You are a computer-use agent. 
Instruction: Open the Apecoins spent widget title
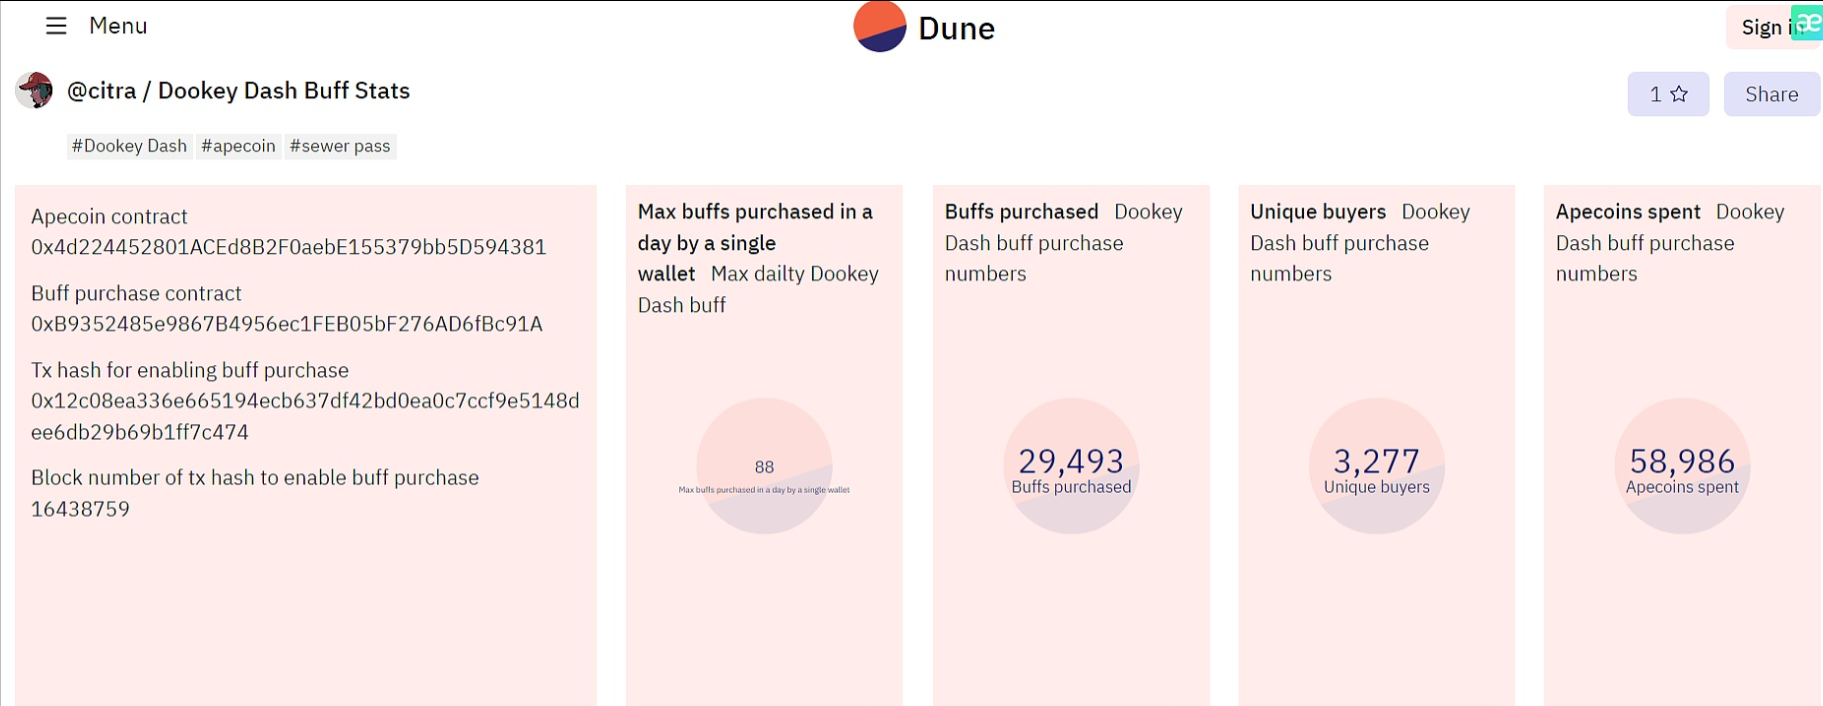point(1627,212)
